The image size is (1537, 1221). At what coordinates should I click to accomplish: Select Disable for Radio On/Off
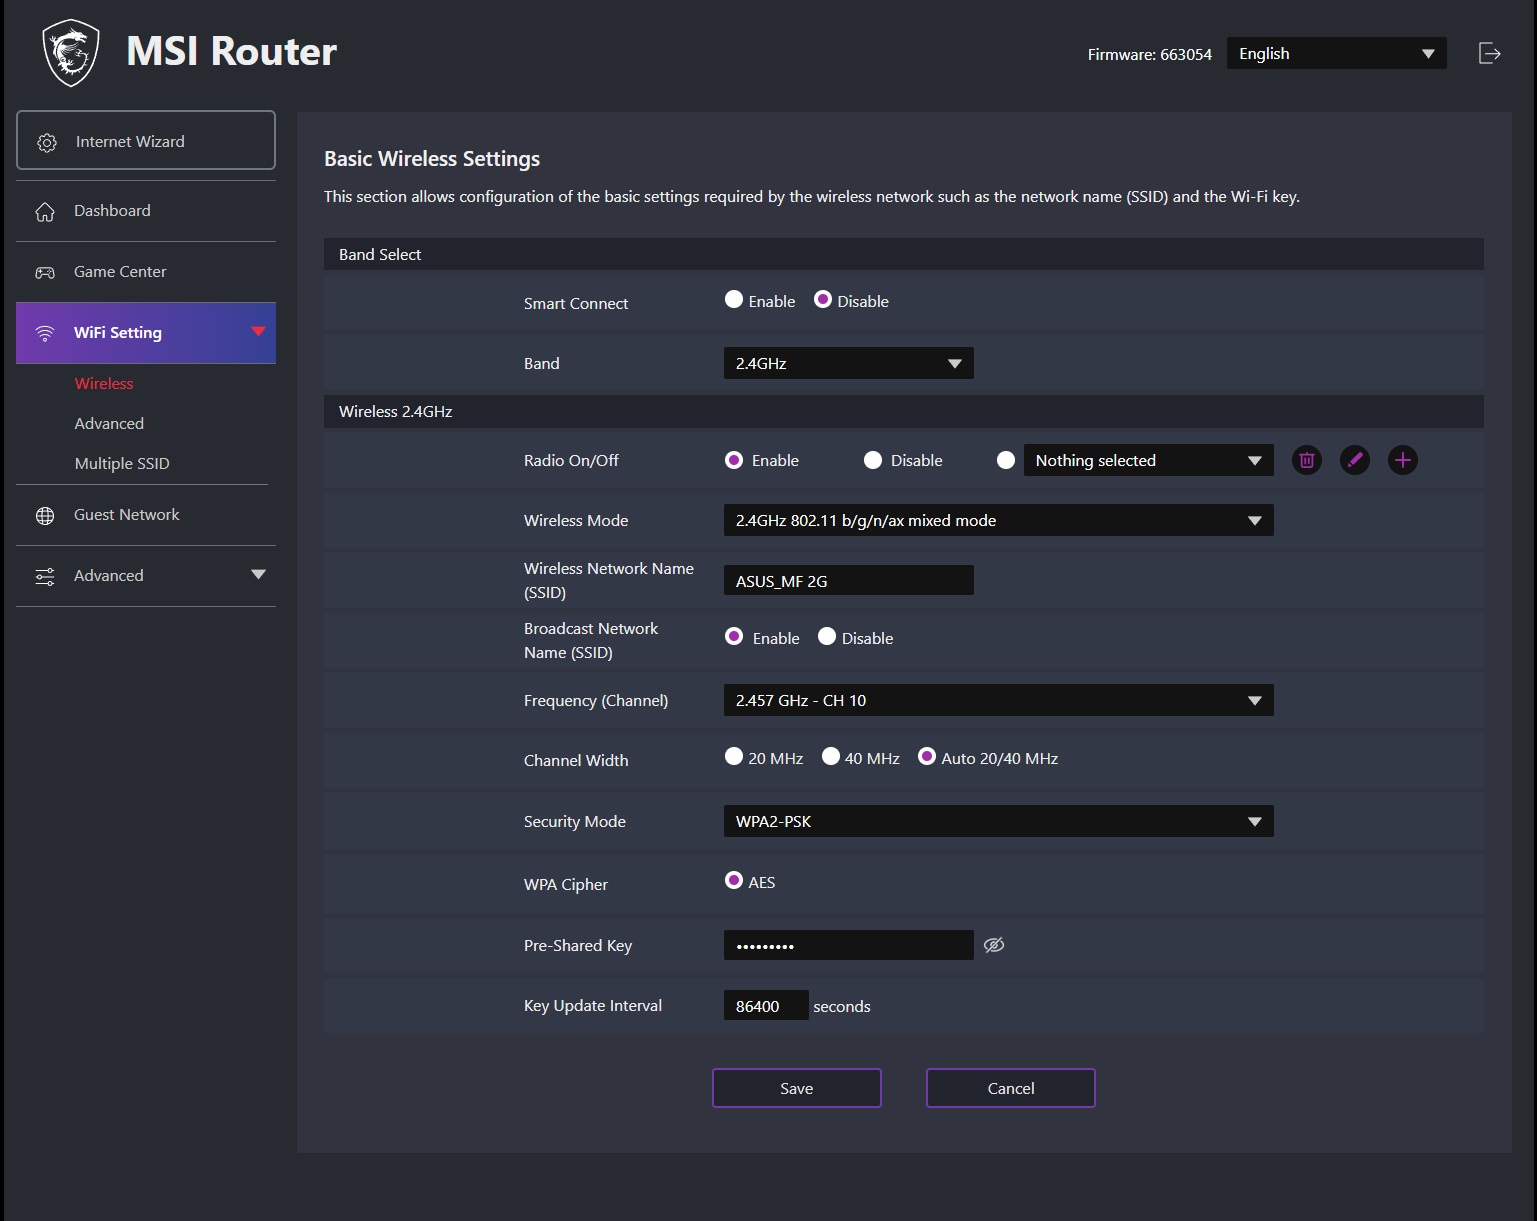(873, 460)
